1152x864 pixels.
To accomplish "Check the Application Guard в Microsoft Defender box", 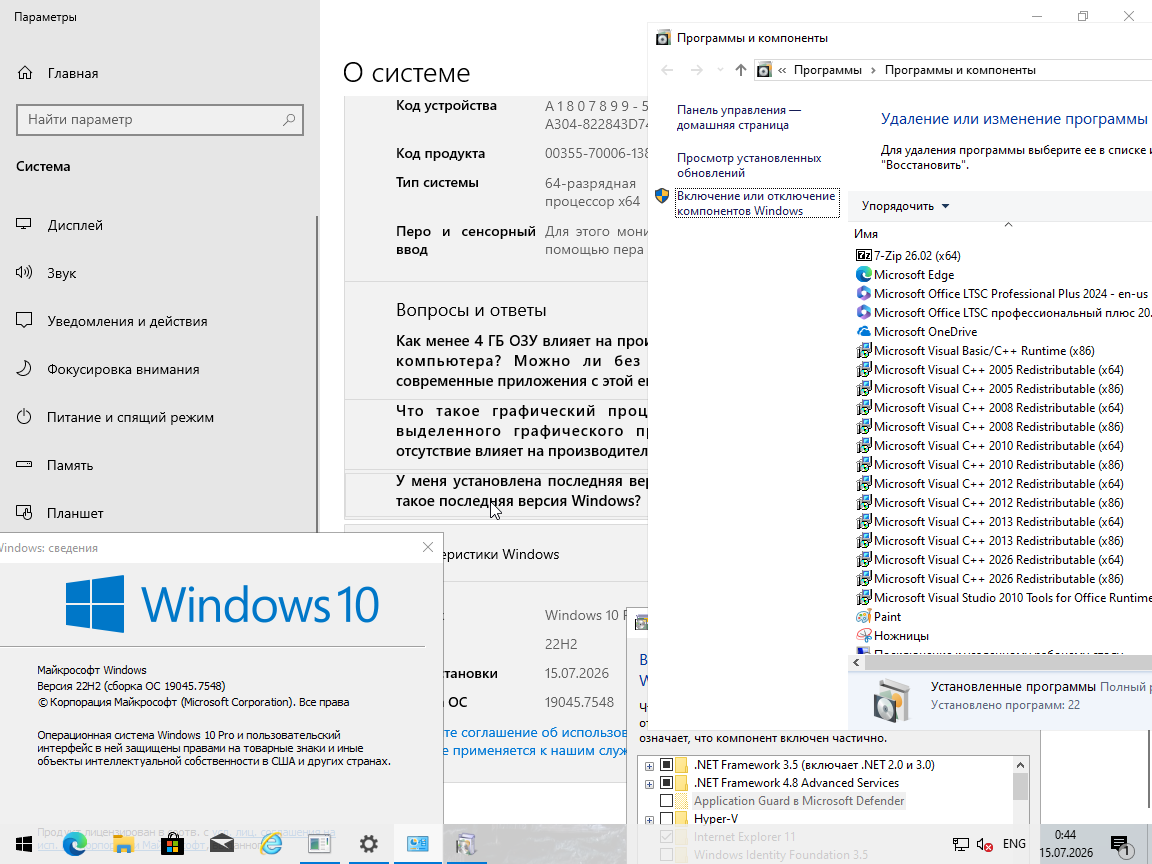I will (666, 801).
